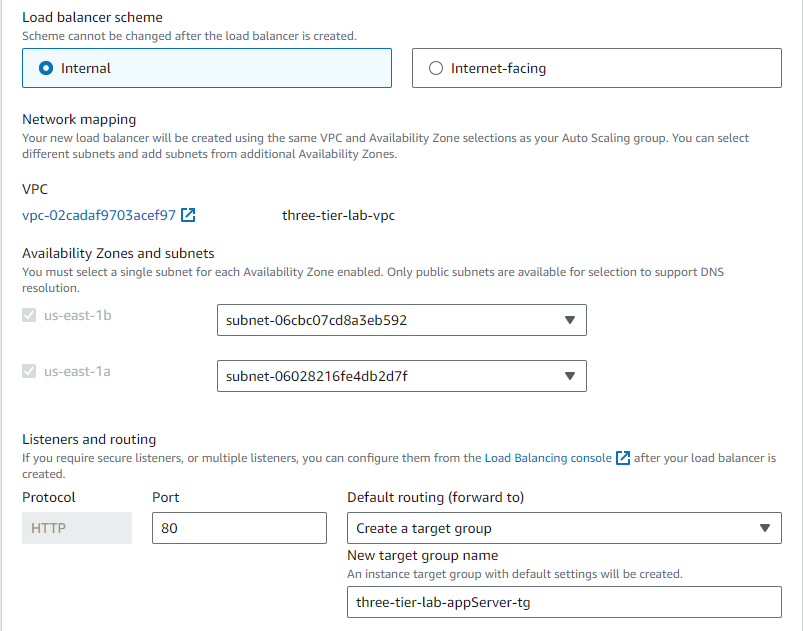Screen dimensions: 803x631
Task: Click the disabled HTTP protocol box
Action: pyautogui.click(x=77, y=528)
